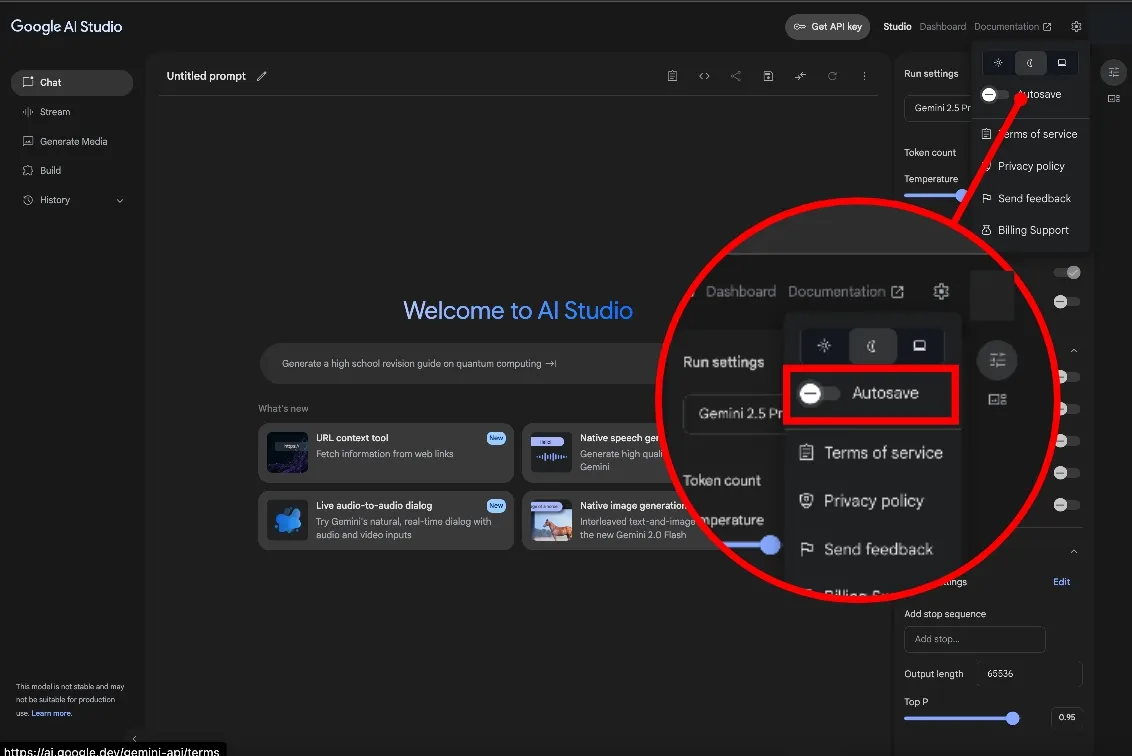The height and width of the screenshot is (756, 1132).
Task: Open the three-dot more options menu
Action: [864, 76]
